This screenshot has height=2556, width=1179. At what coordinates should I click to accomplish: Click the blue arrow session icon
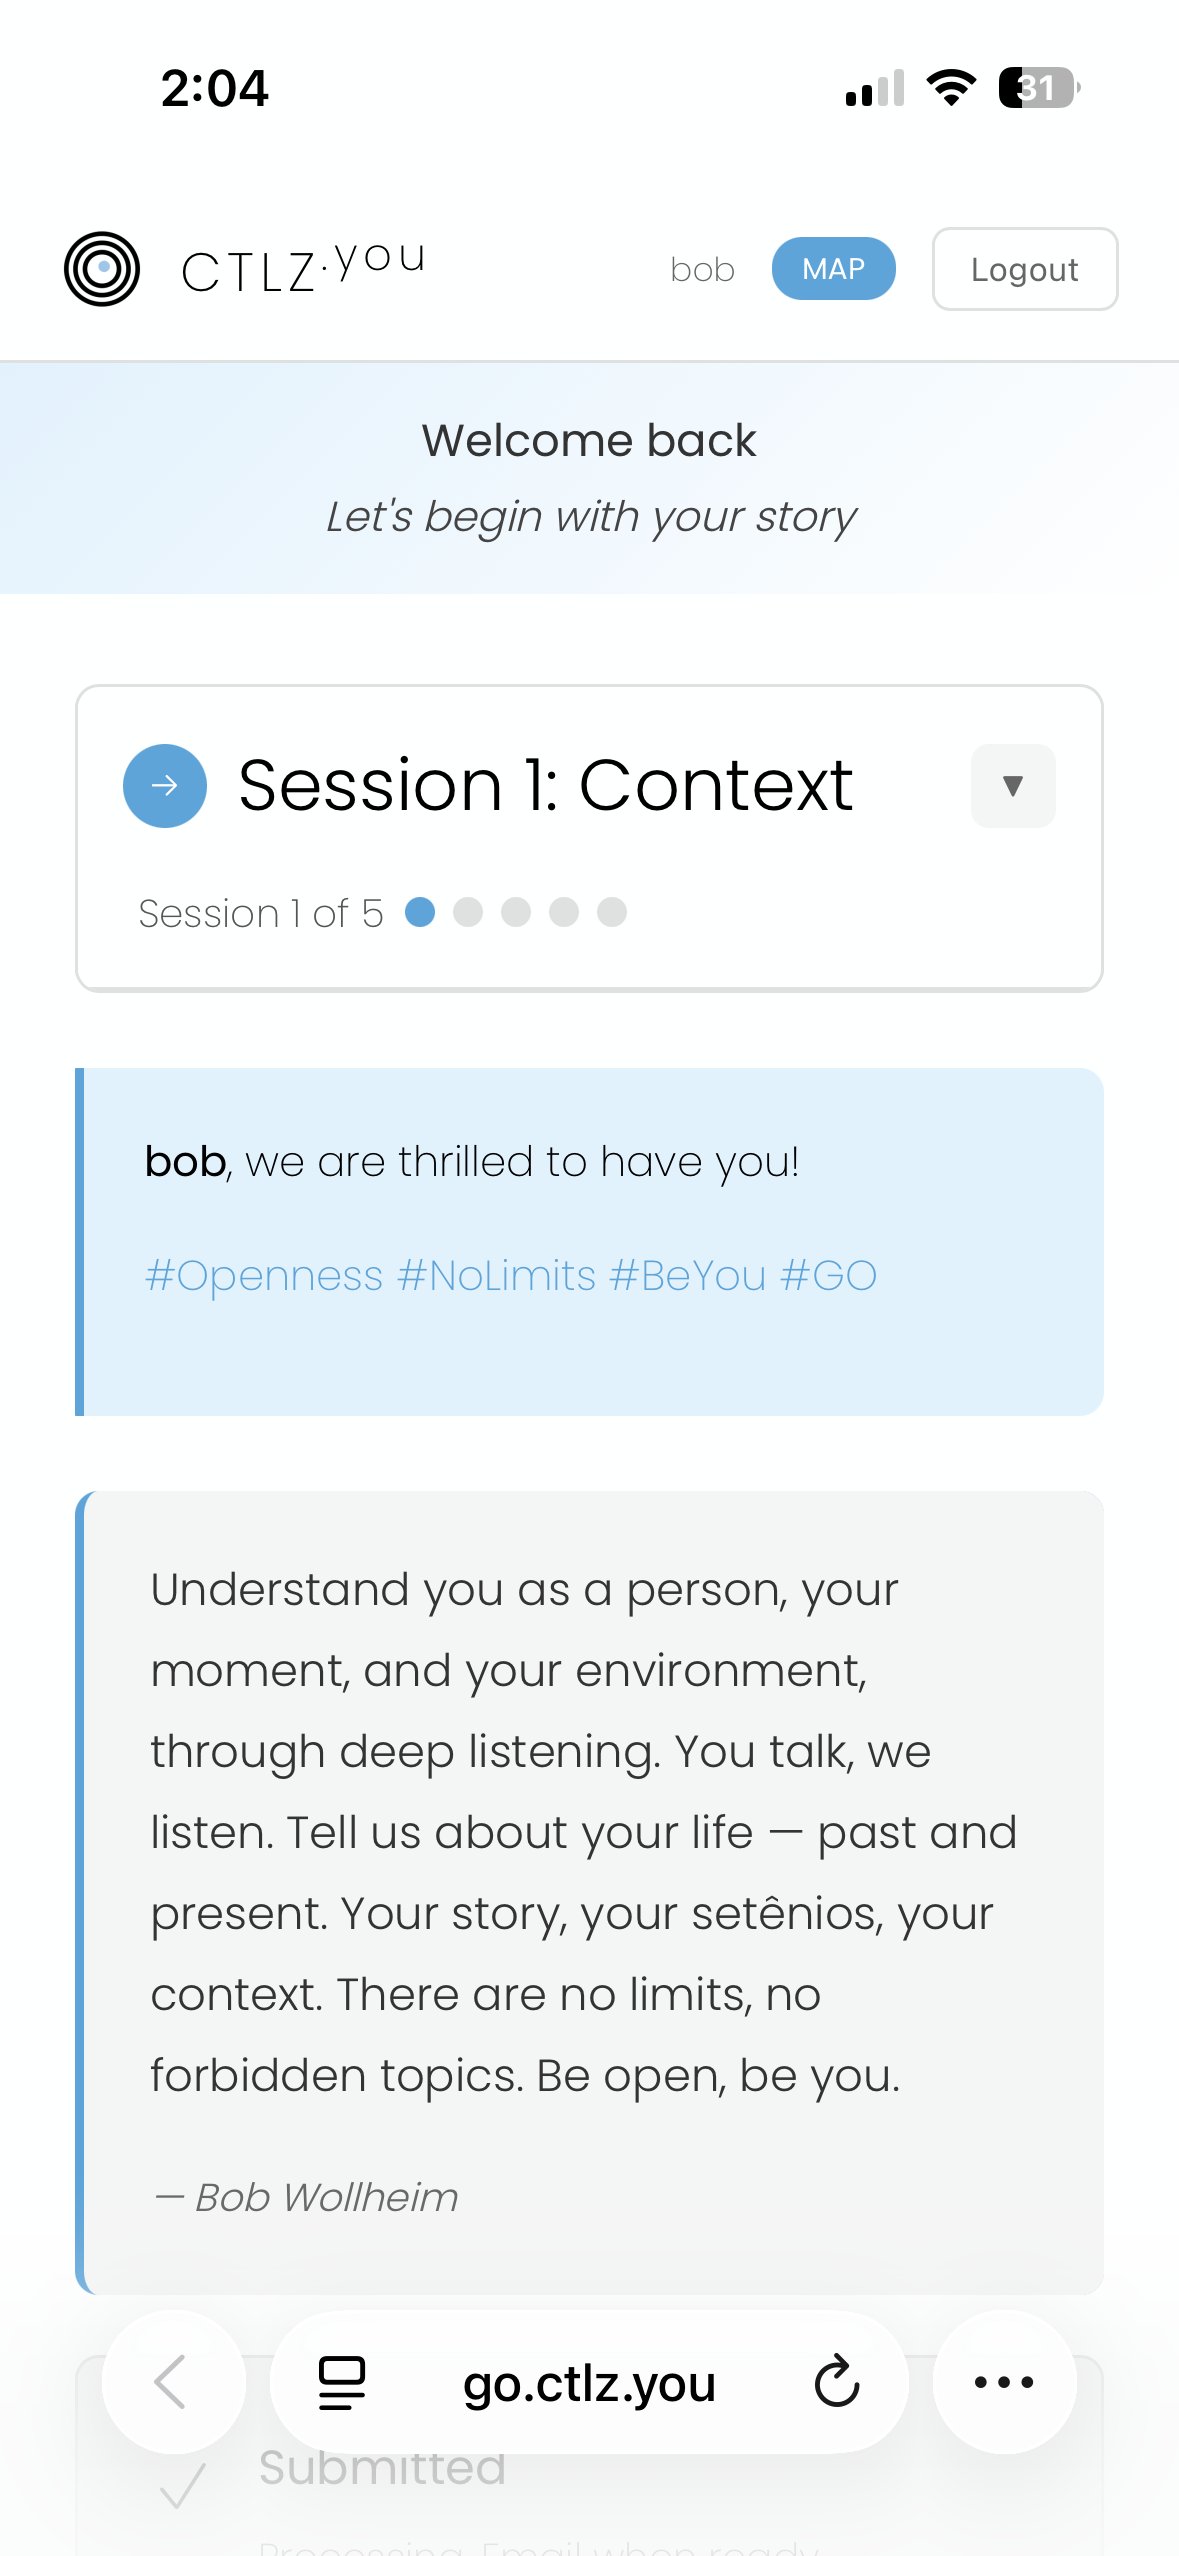[x=165, y=786]
